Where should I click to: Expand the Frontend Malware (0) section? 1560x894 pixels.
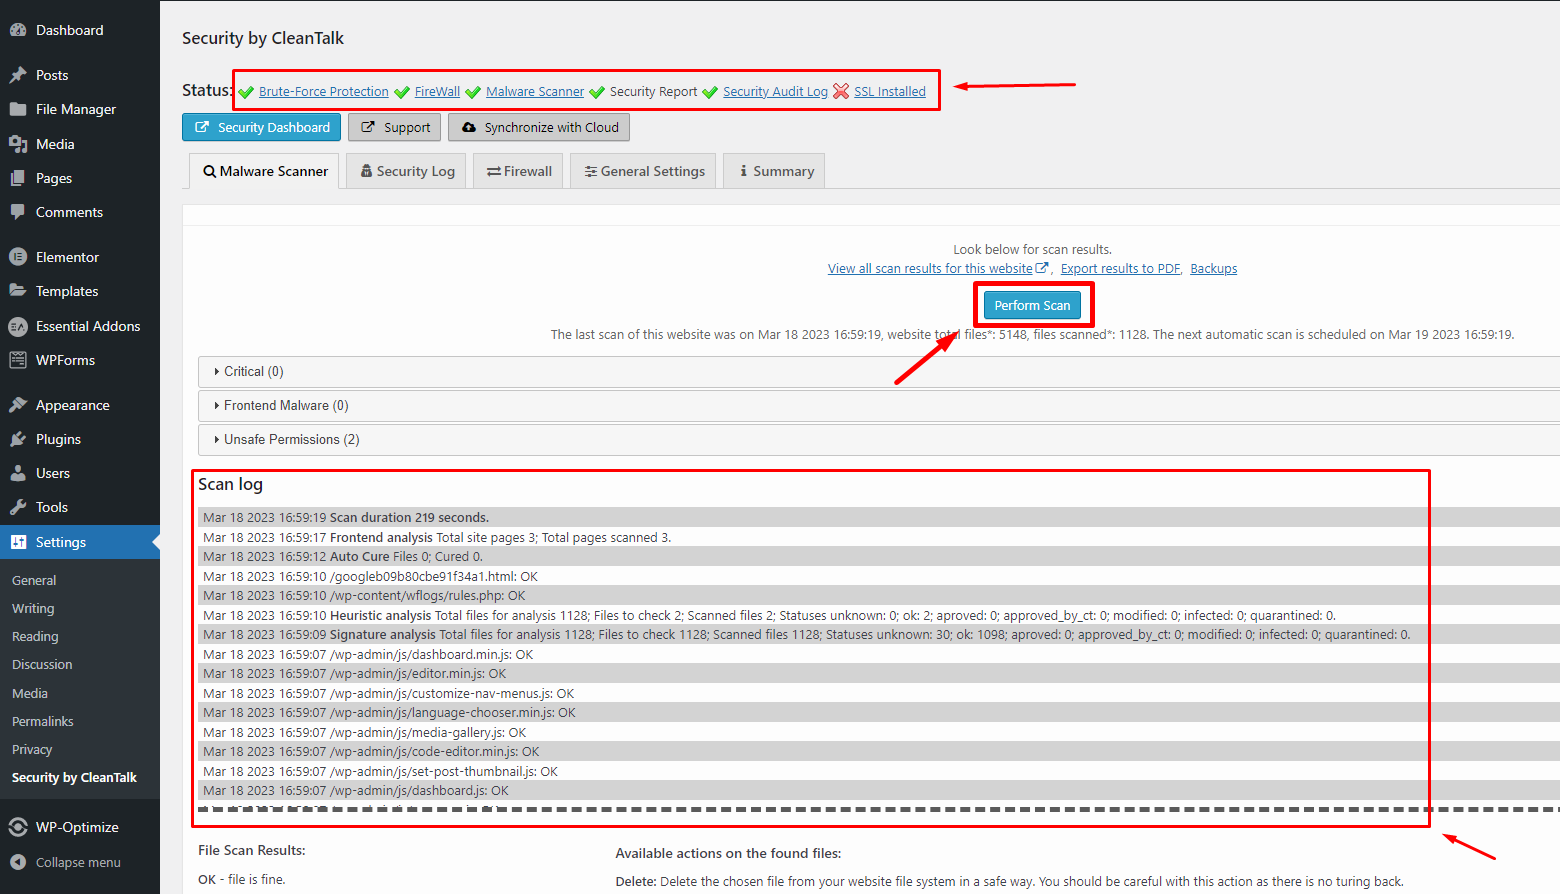pyautogui.click(x=879, y=405)
